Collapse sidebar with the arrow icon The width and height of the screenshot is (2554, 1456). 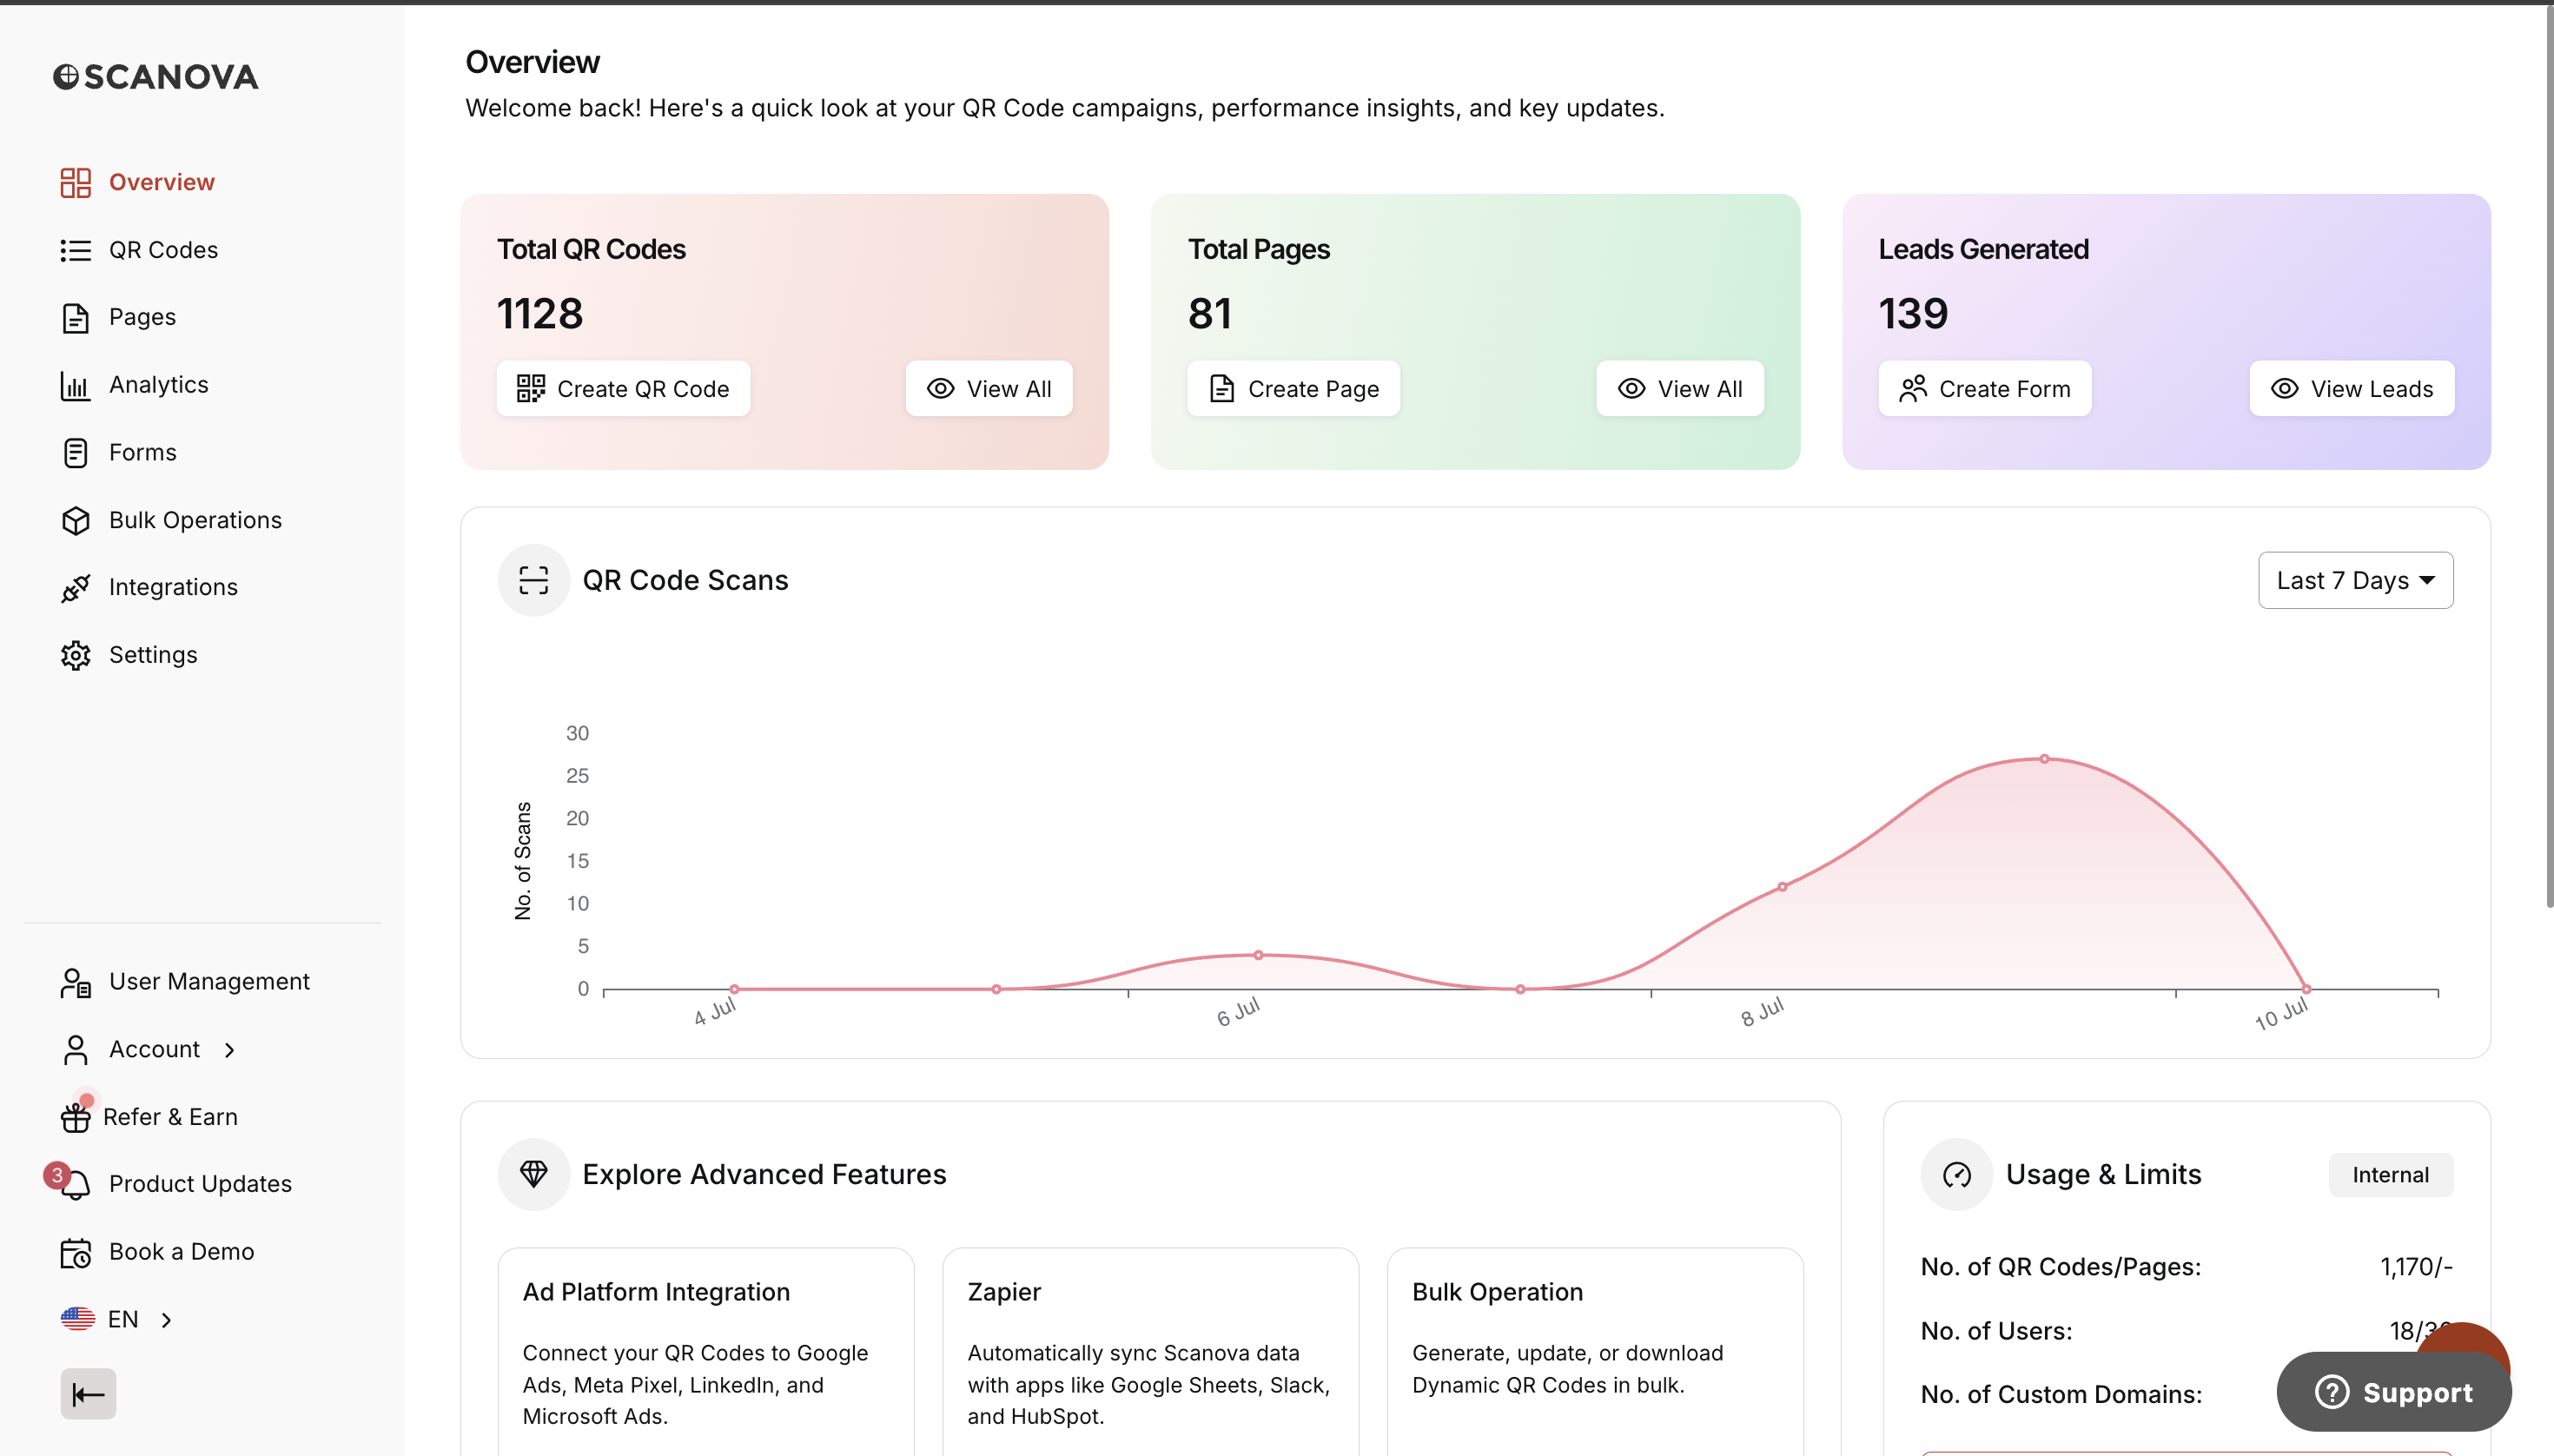point(88,1394)
